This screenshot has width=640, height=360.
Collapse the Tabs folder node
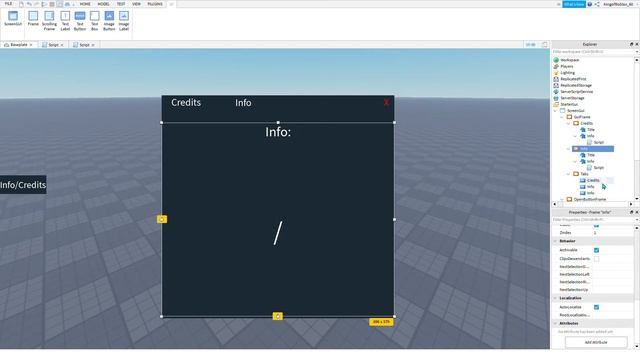(568, 174)
